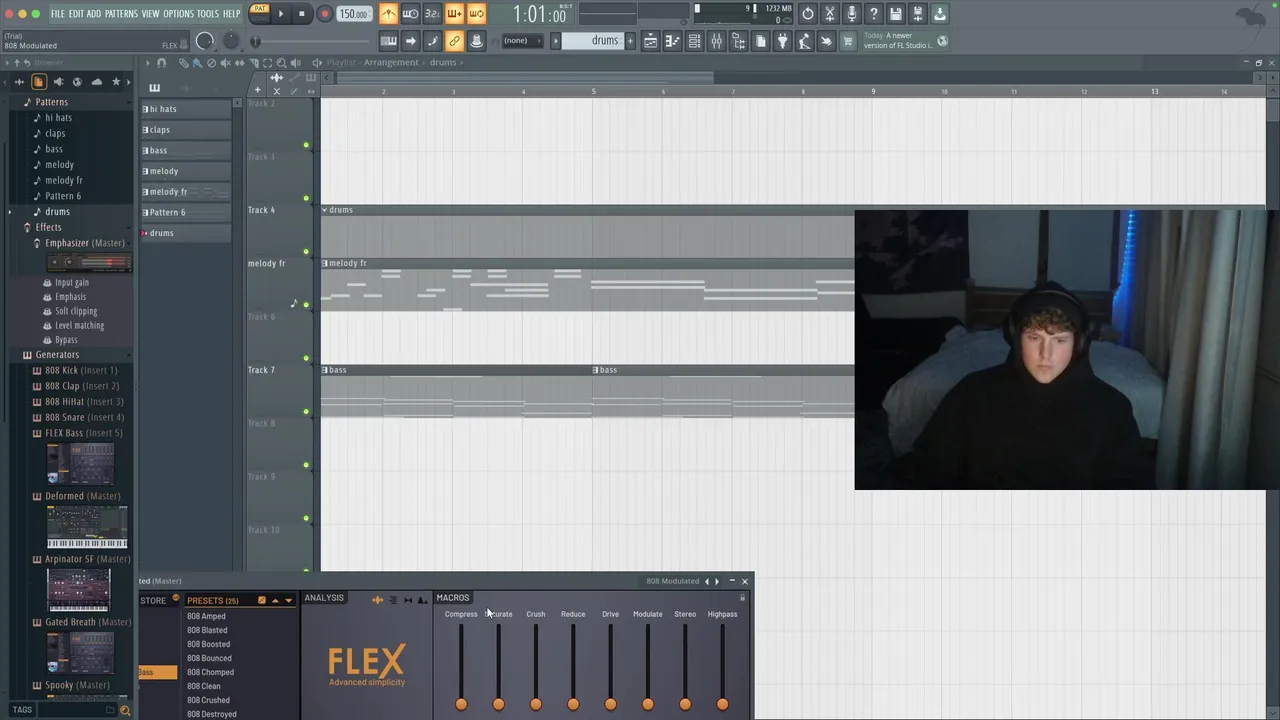
Task: Stop playback with the Stop button
Action: [x=302, y=14]
